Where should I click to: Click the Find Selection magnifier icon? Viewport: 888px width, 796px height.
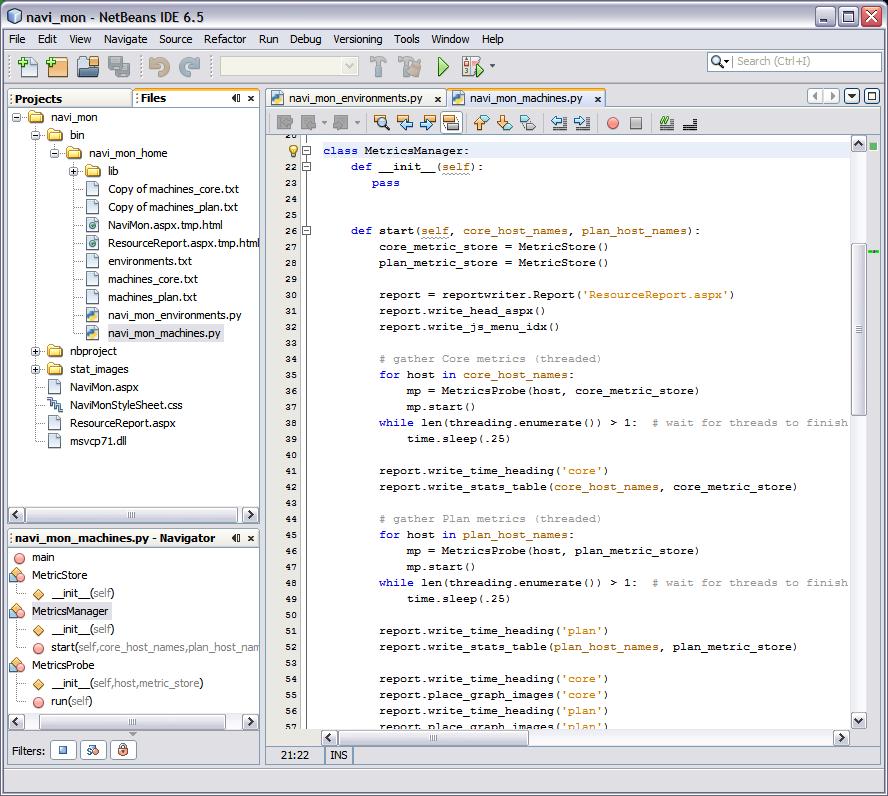pos(381,123)
